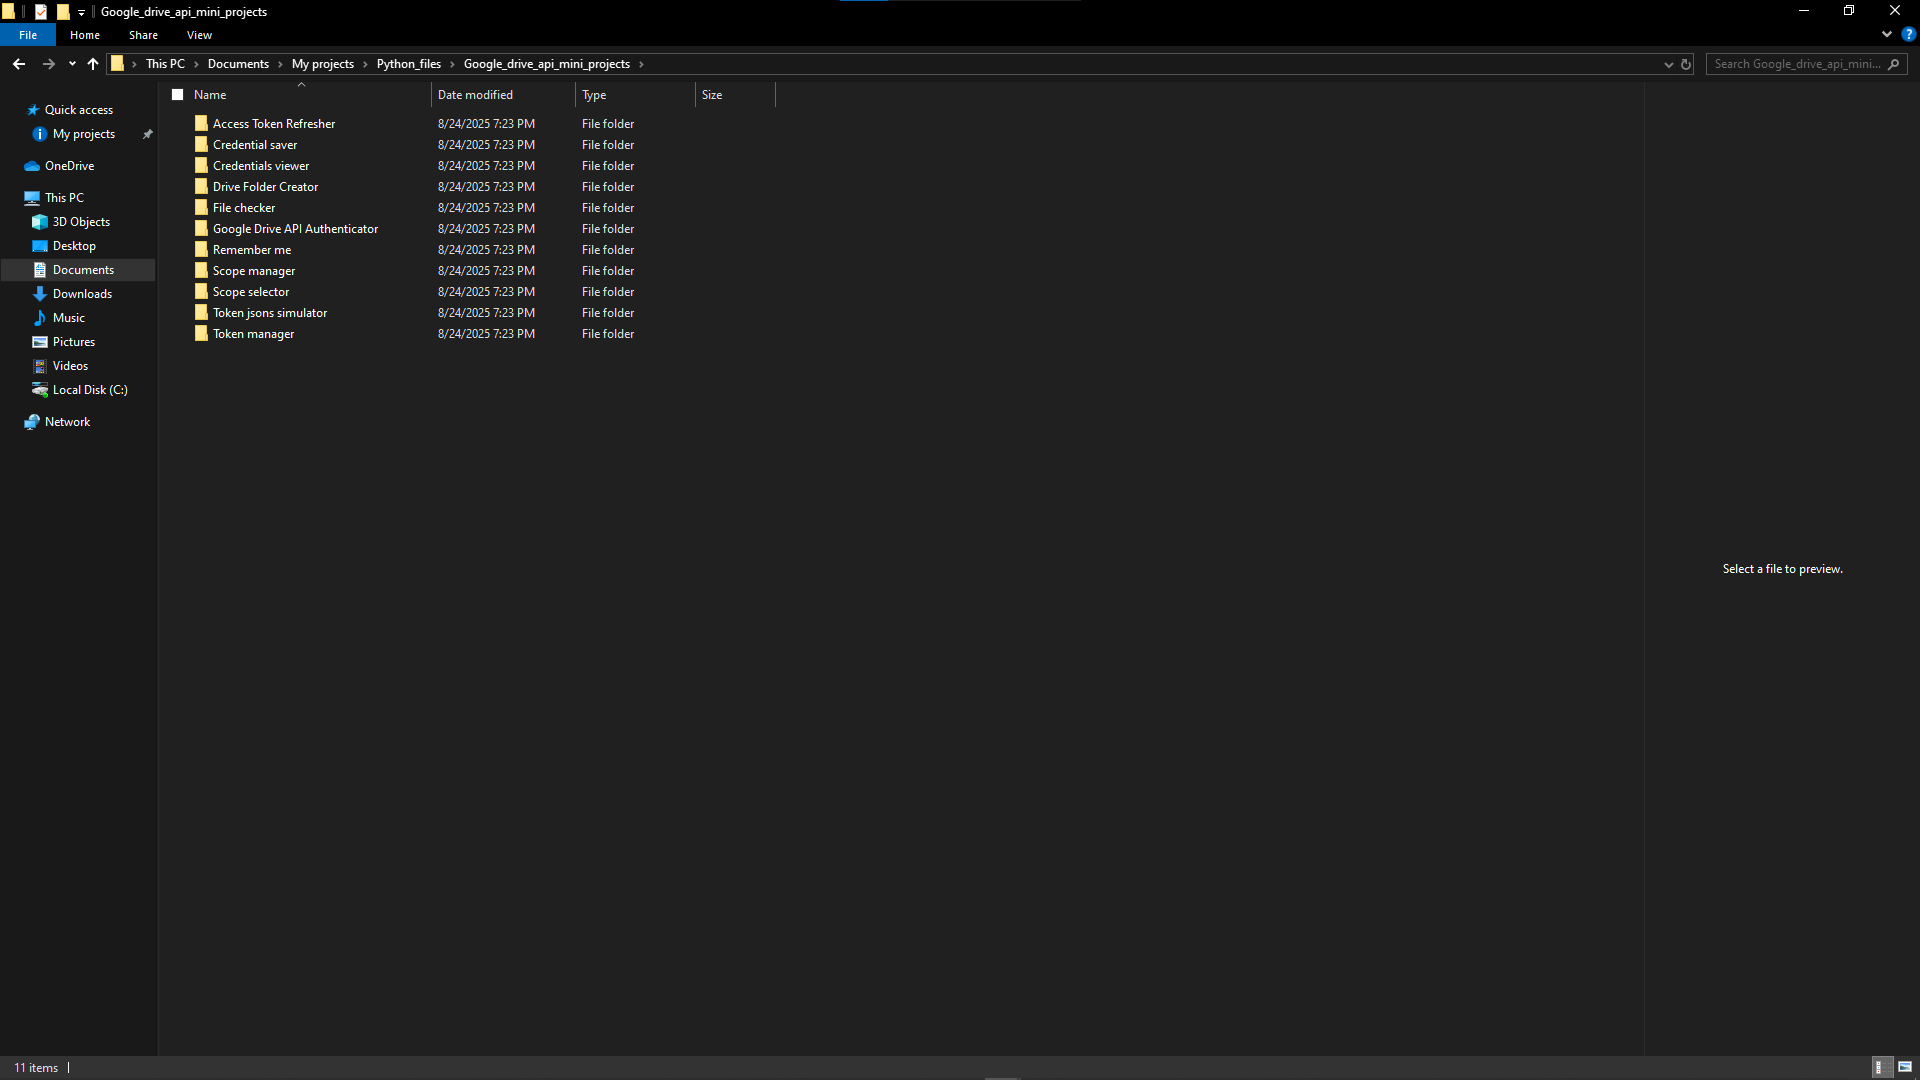Select the Token jsons simulator folder name

[270, 313]
